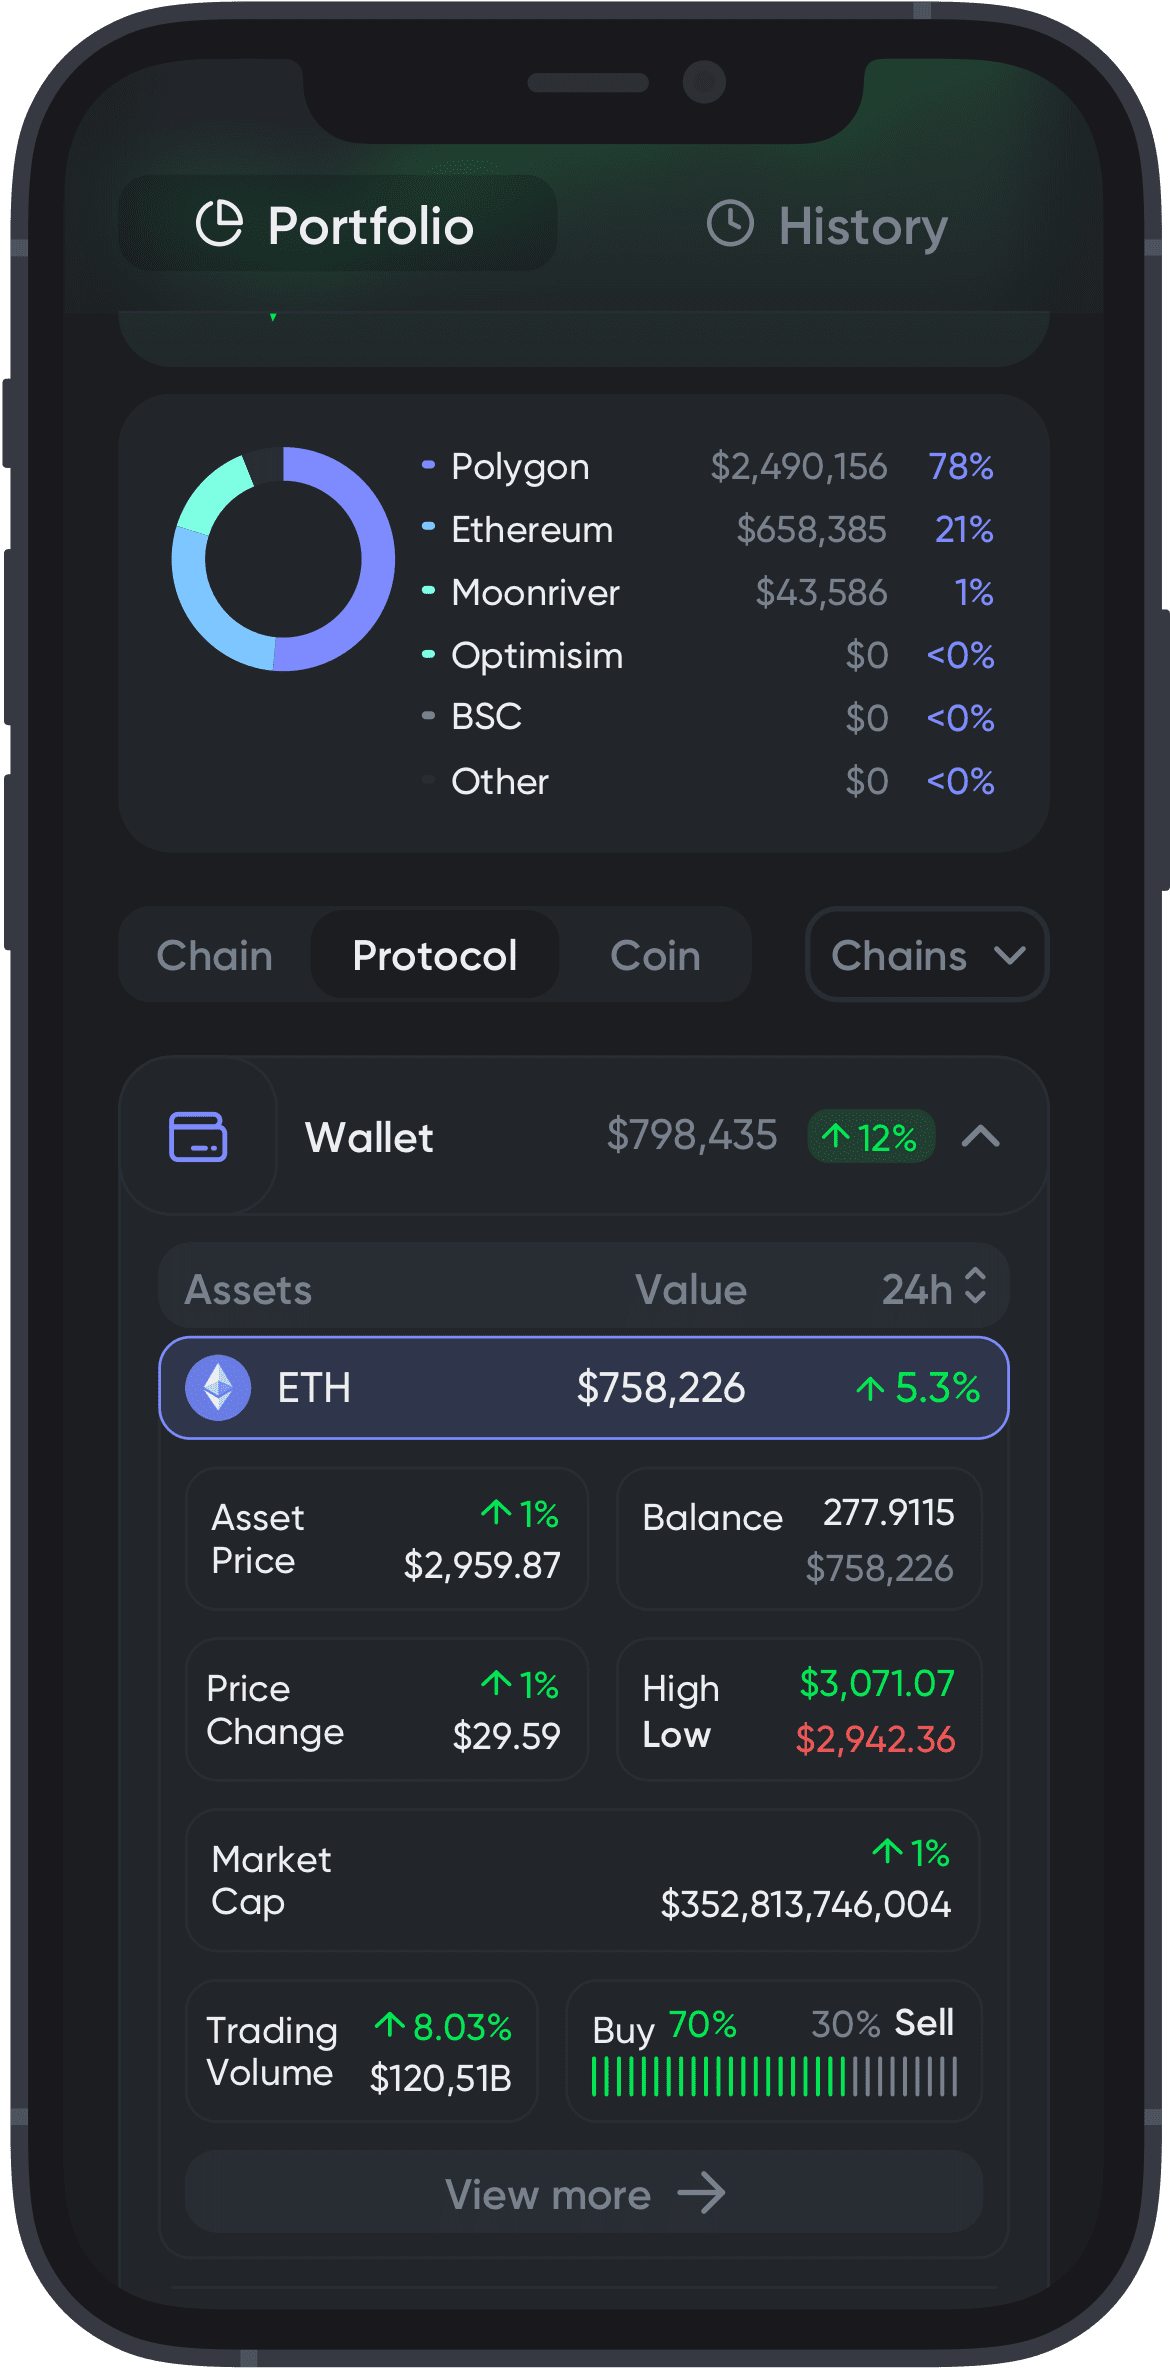This screenshot has width=1170, height=2370.
Task: Click the Buy/Sell ratio bar
Action: tap(774, 2077)
